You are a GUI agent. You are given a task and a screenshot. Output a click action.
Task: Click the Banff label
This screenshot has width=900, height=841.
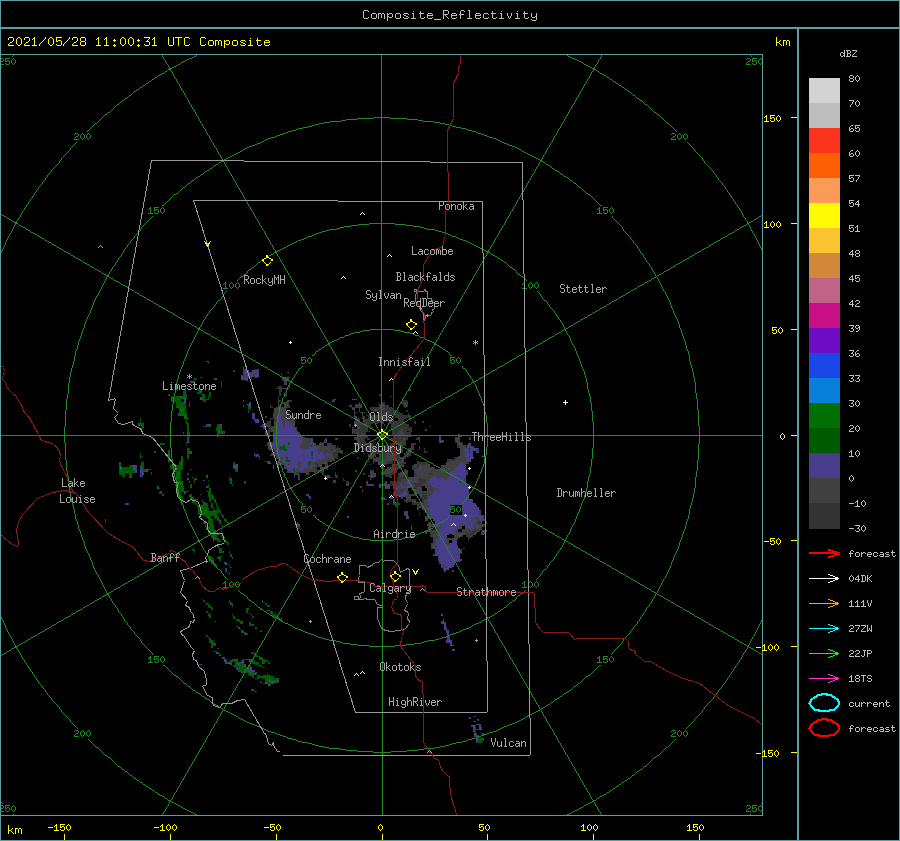(165, 557)
